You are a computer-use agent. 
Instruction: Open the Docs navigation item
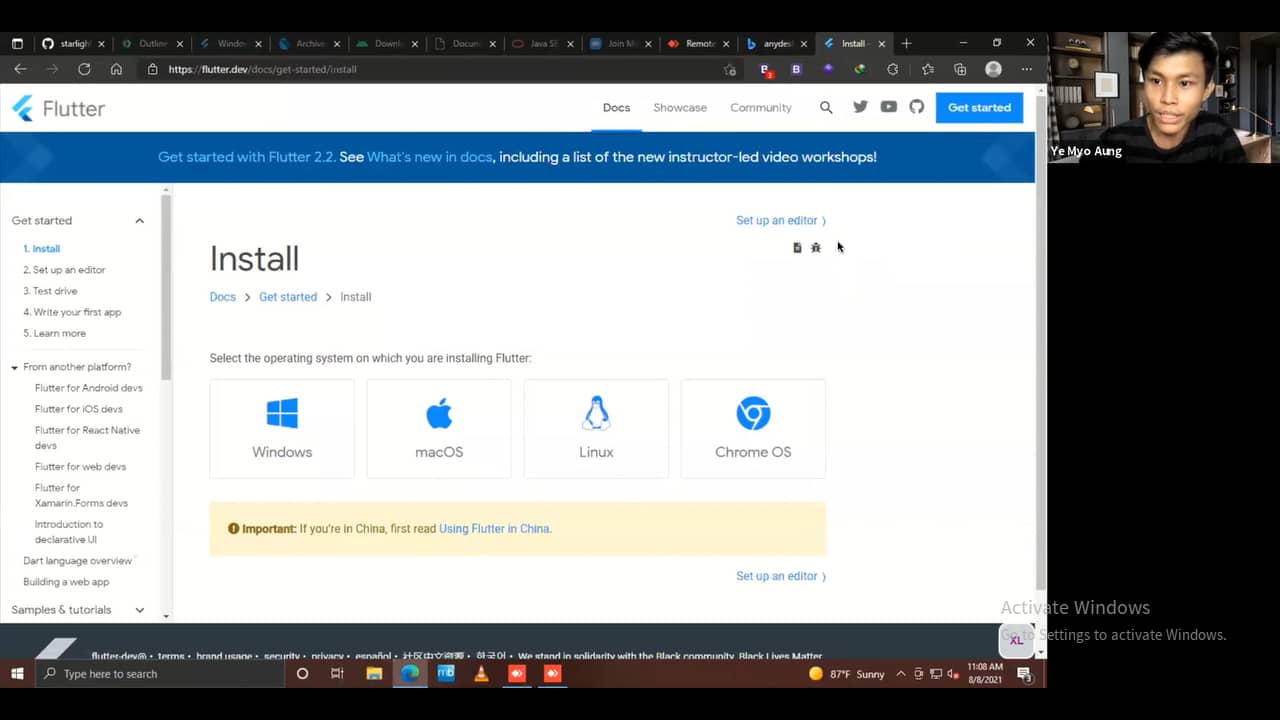(616, 107)
